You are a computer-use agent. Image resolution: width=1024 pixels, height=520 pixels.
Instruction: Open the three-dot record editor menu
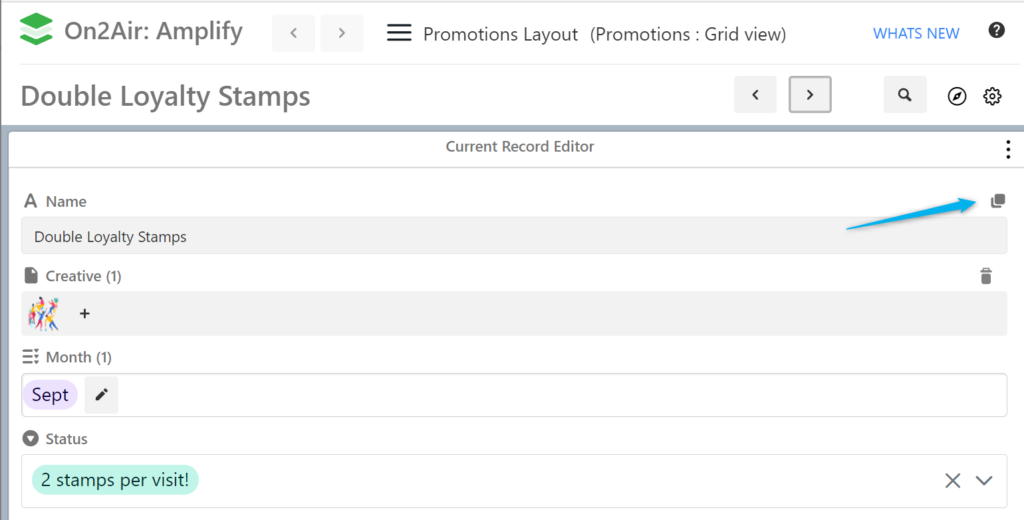pyautogui.click(x=1007, y=150)
